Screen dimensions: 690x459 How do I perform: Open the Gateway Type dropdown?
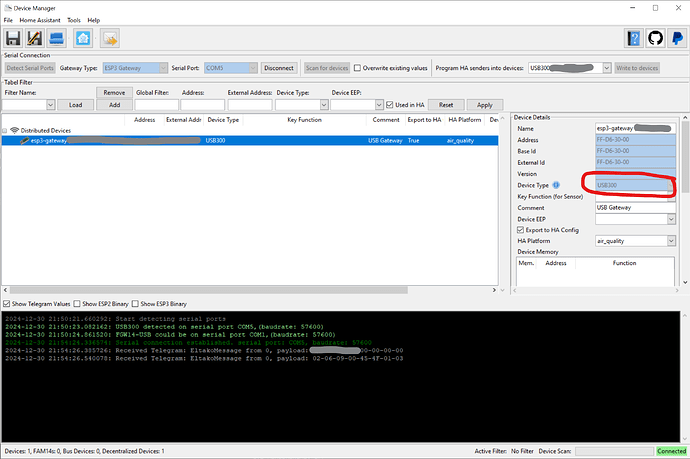(163, 68)
